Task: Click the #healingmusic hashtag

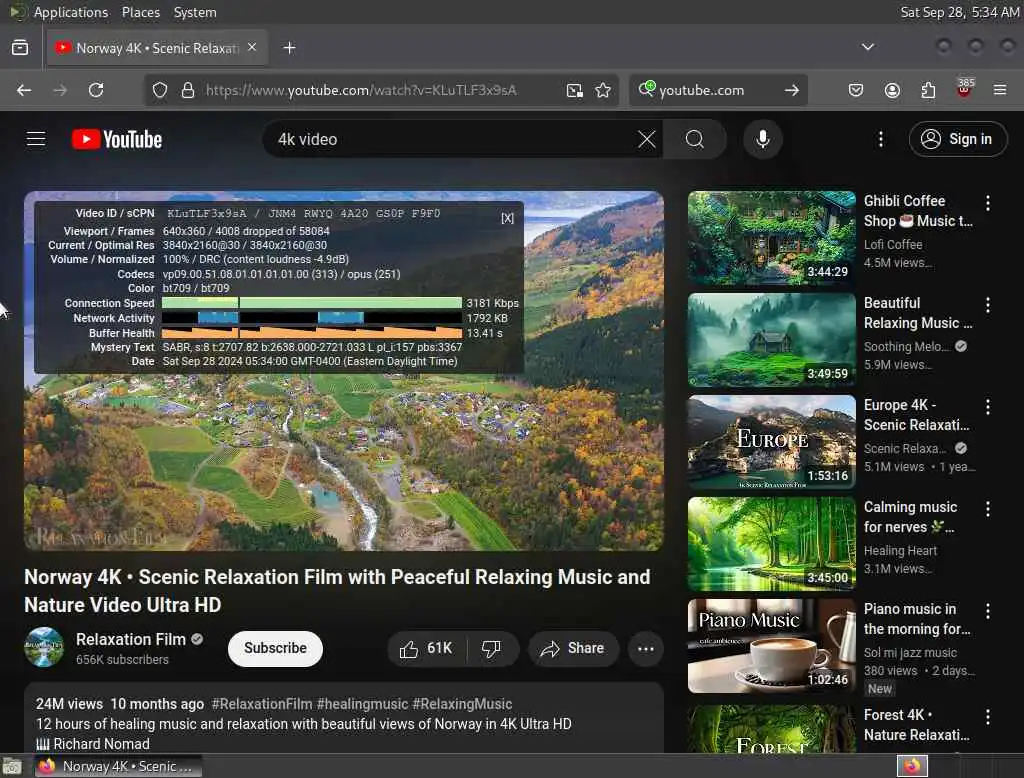Action: (362, 704)
